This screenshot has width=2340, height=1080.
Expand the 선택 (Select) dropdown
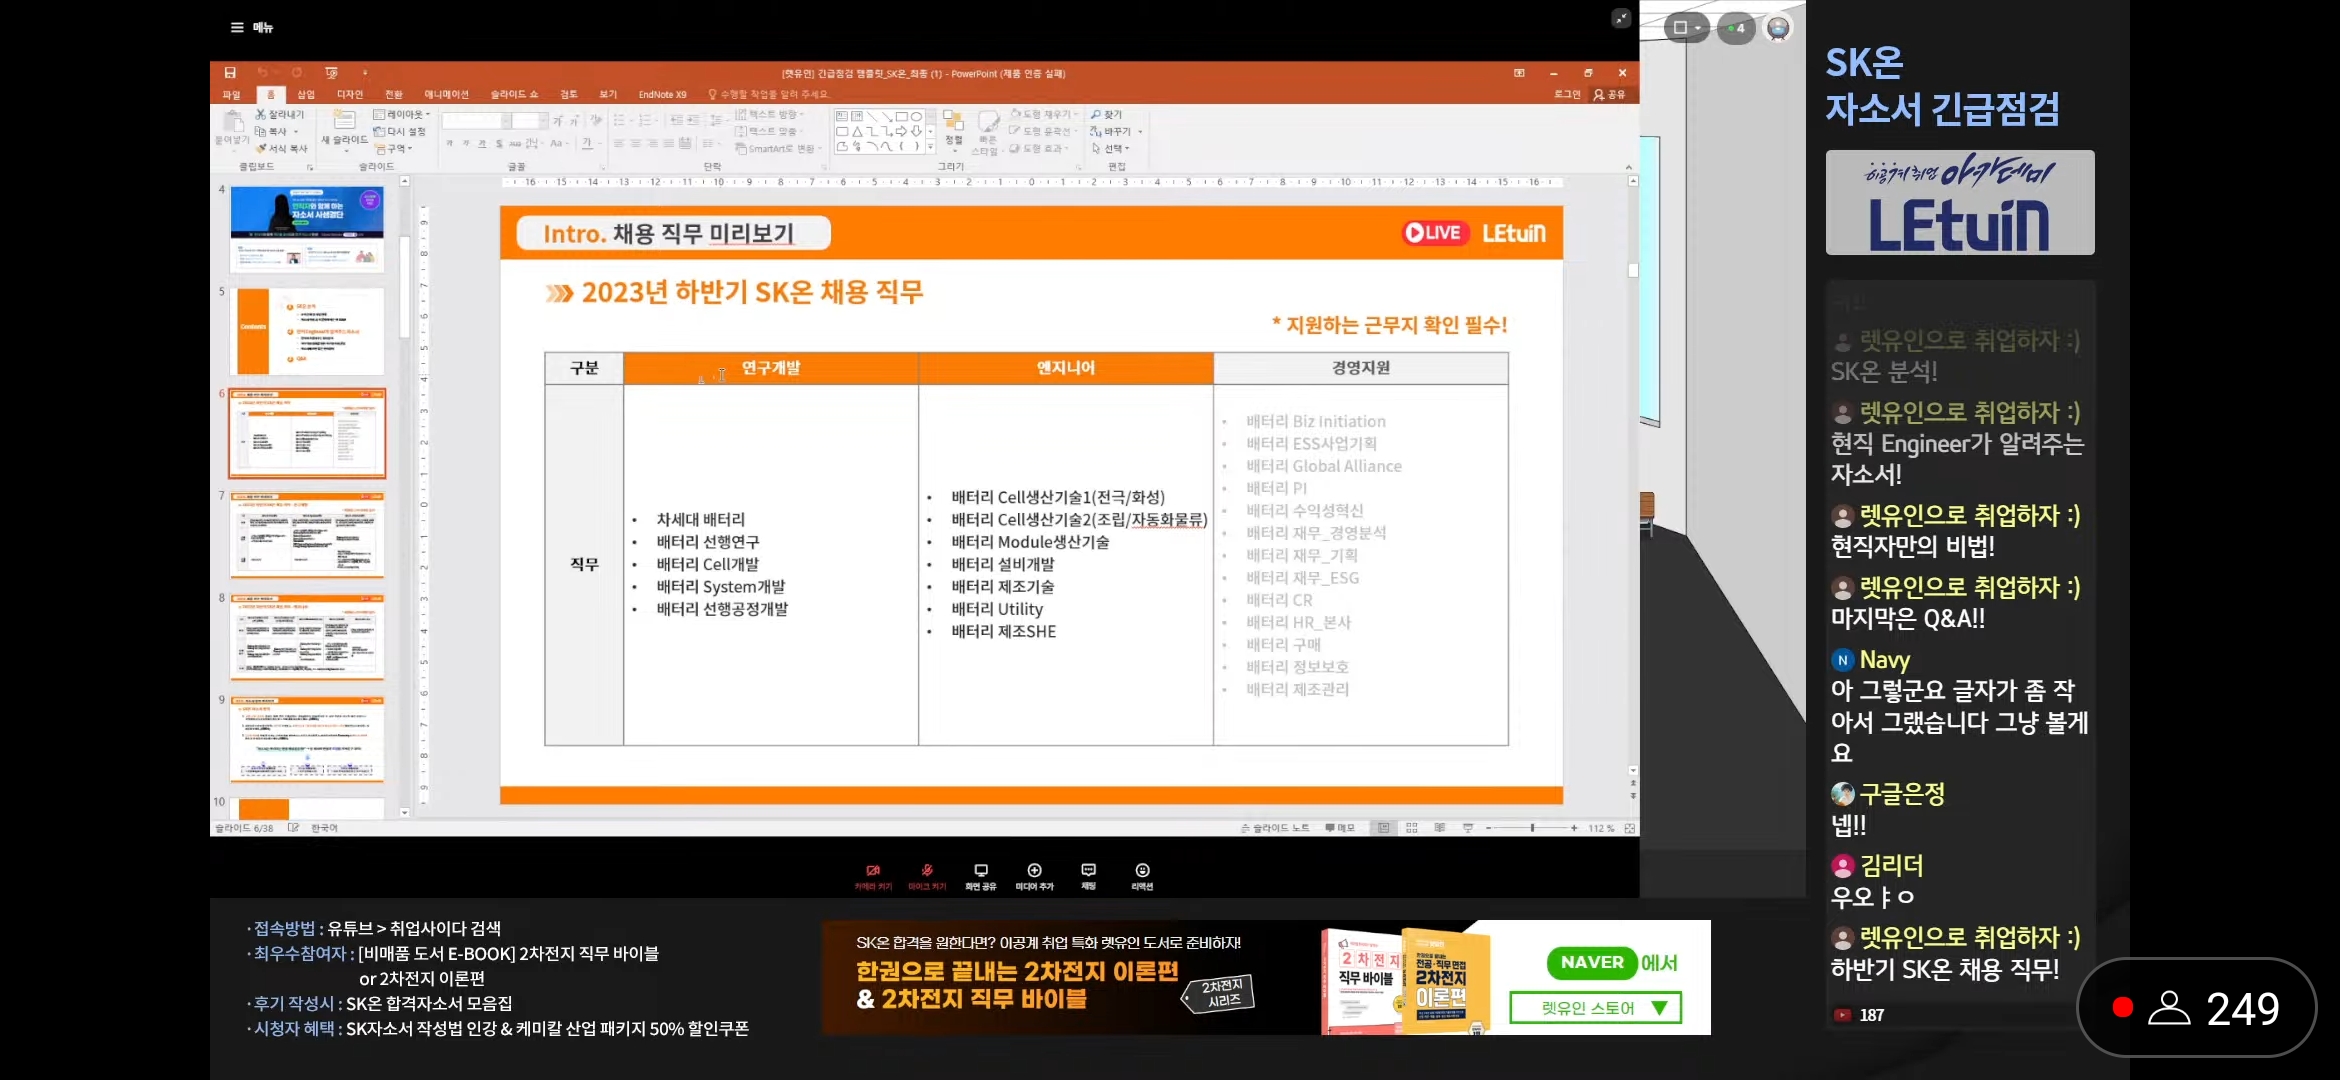tap(1110, 148)
